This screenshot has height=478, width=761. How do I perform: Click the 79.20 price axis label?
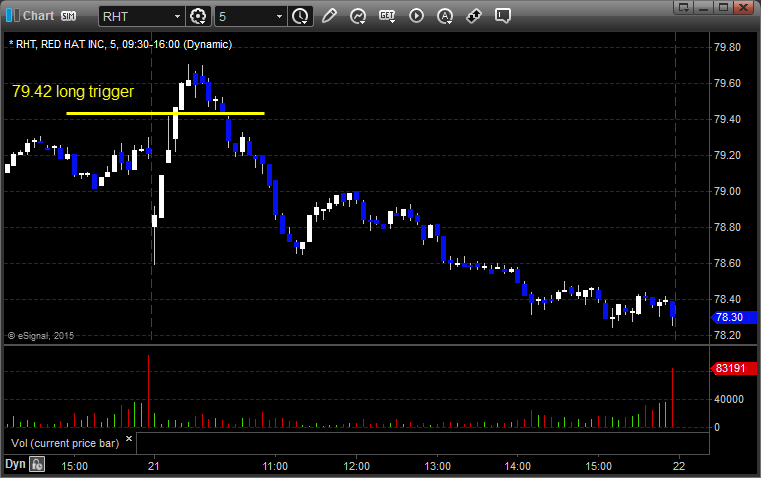point(728,155)
